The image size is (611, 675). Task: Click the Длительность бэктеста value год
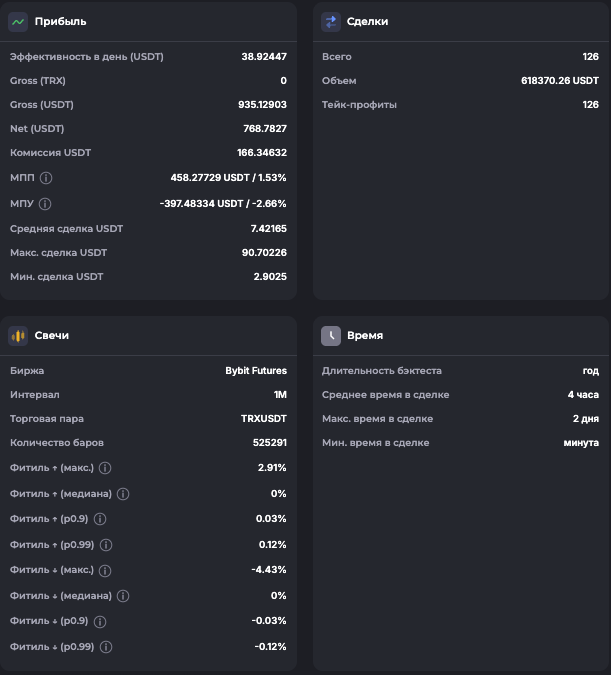pos(590,371)
